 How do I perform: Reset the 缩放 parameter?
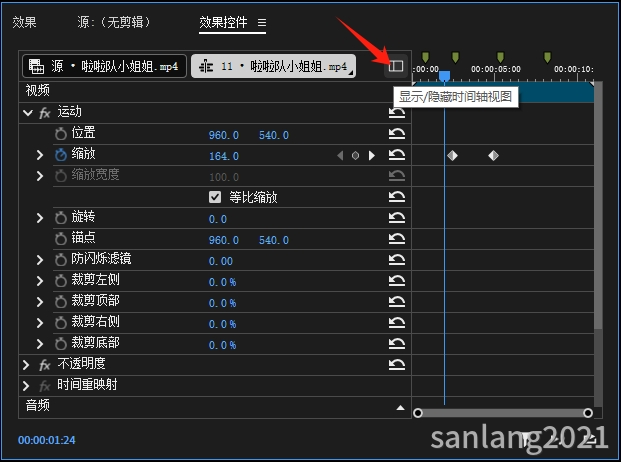396,155
